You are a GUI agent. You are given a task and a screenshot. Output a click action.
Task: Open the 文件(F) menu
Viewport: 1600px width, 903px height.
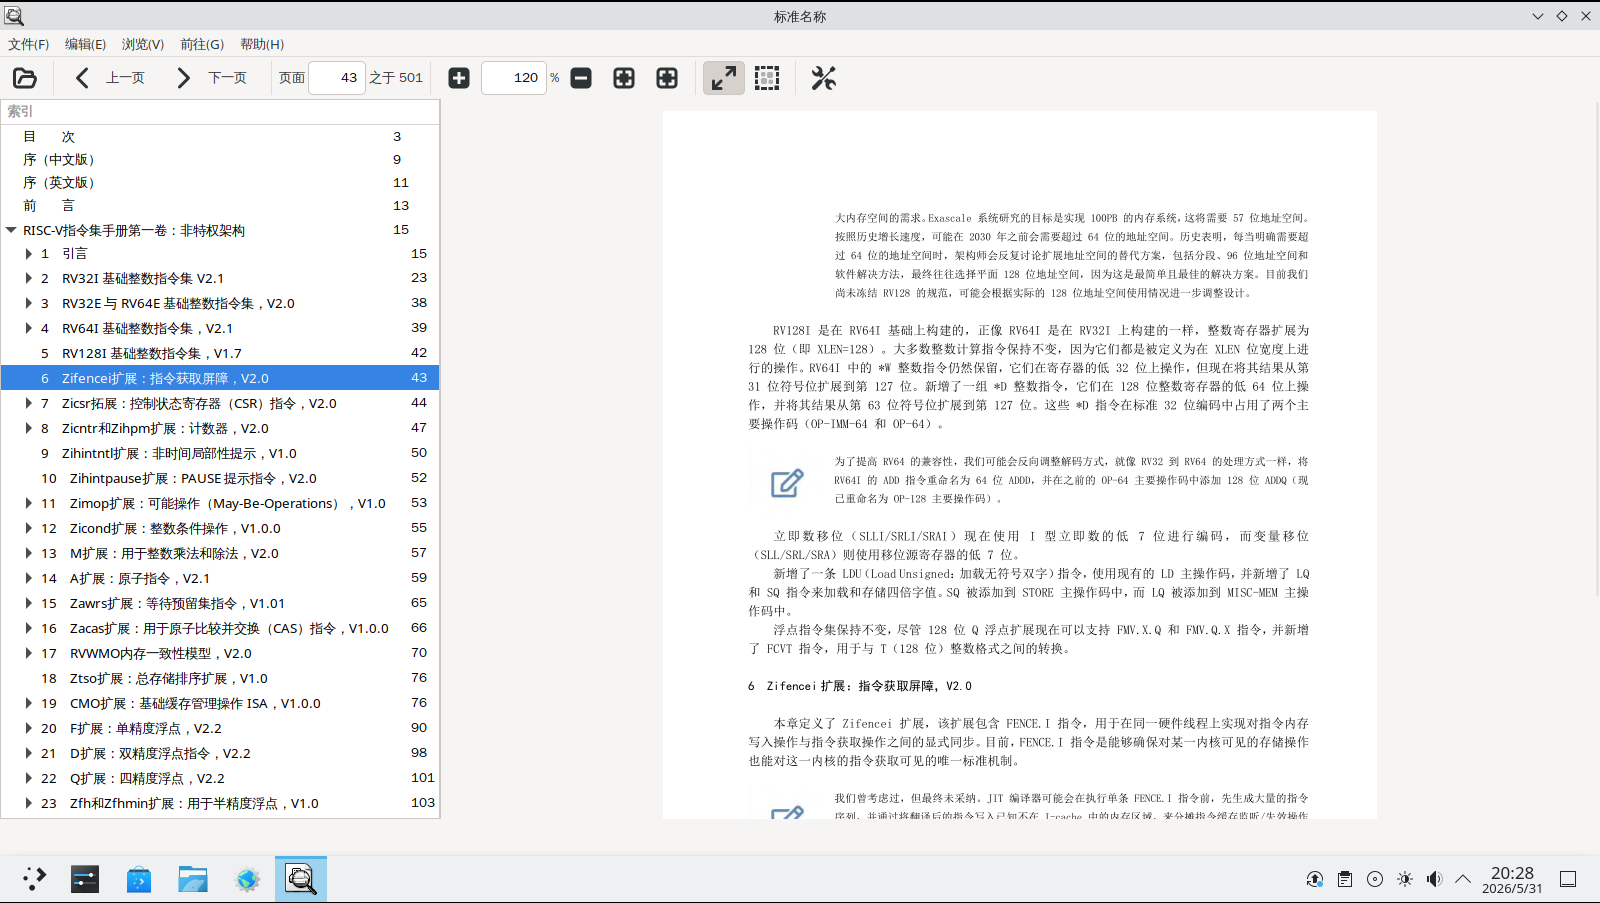(x=29, y=44)
